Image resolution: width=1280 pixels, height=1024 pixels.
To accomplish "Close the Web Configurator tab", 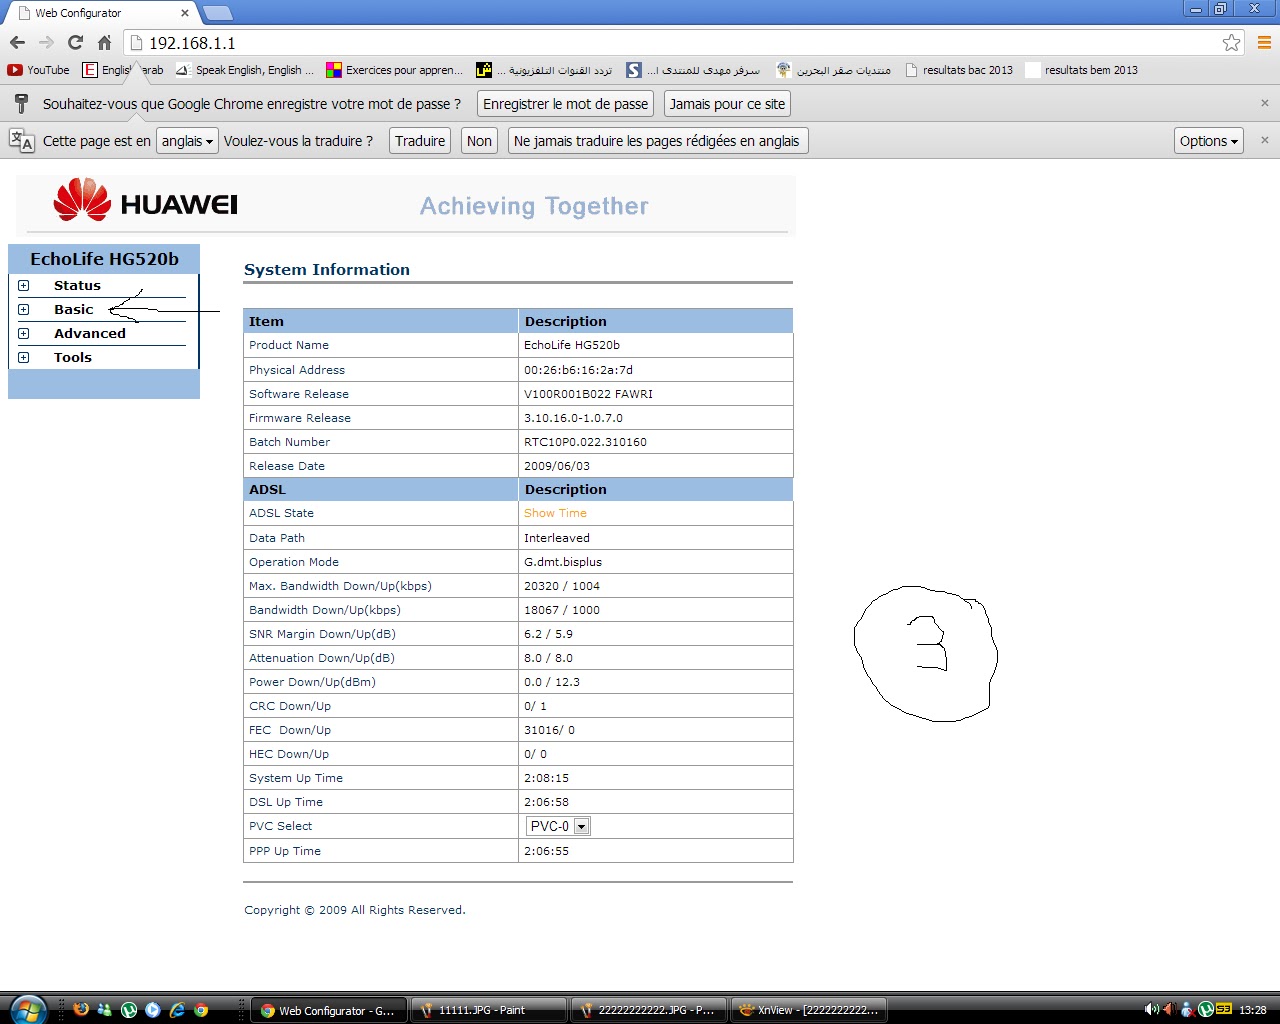I will [185, 13].
